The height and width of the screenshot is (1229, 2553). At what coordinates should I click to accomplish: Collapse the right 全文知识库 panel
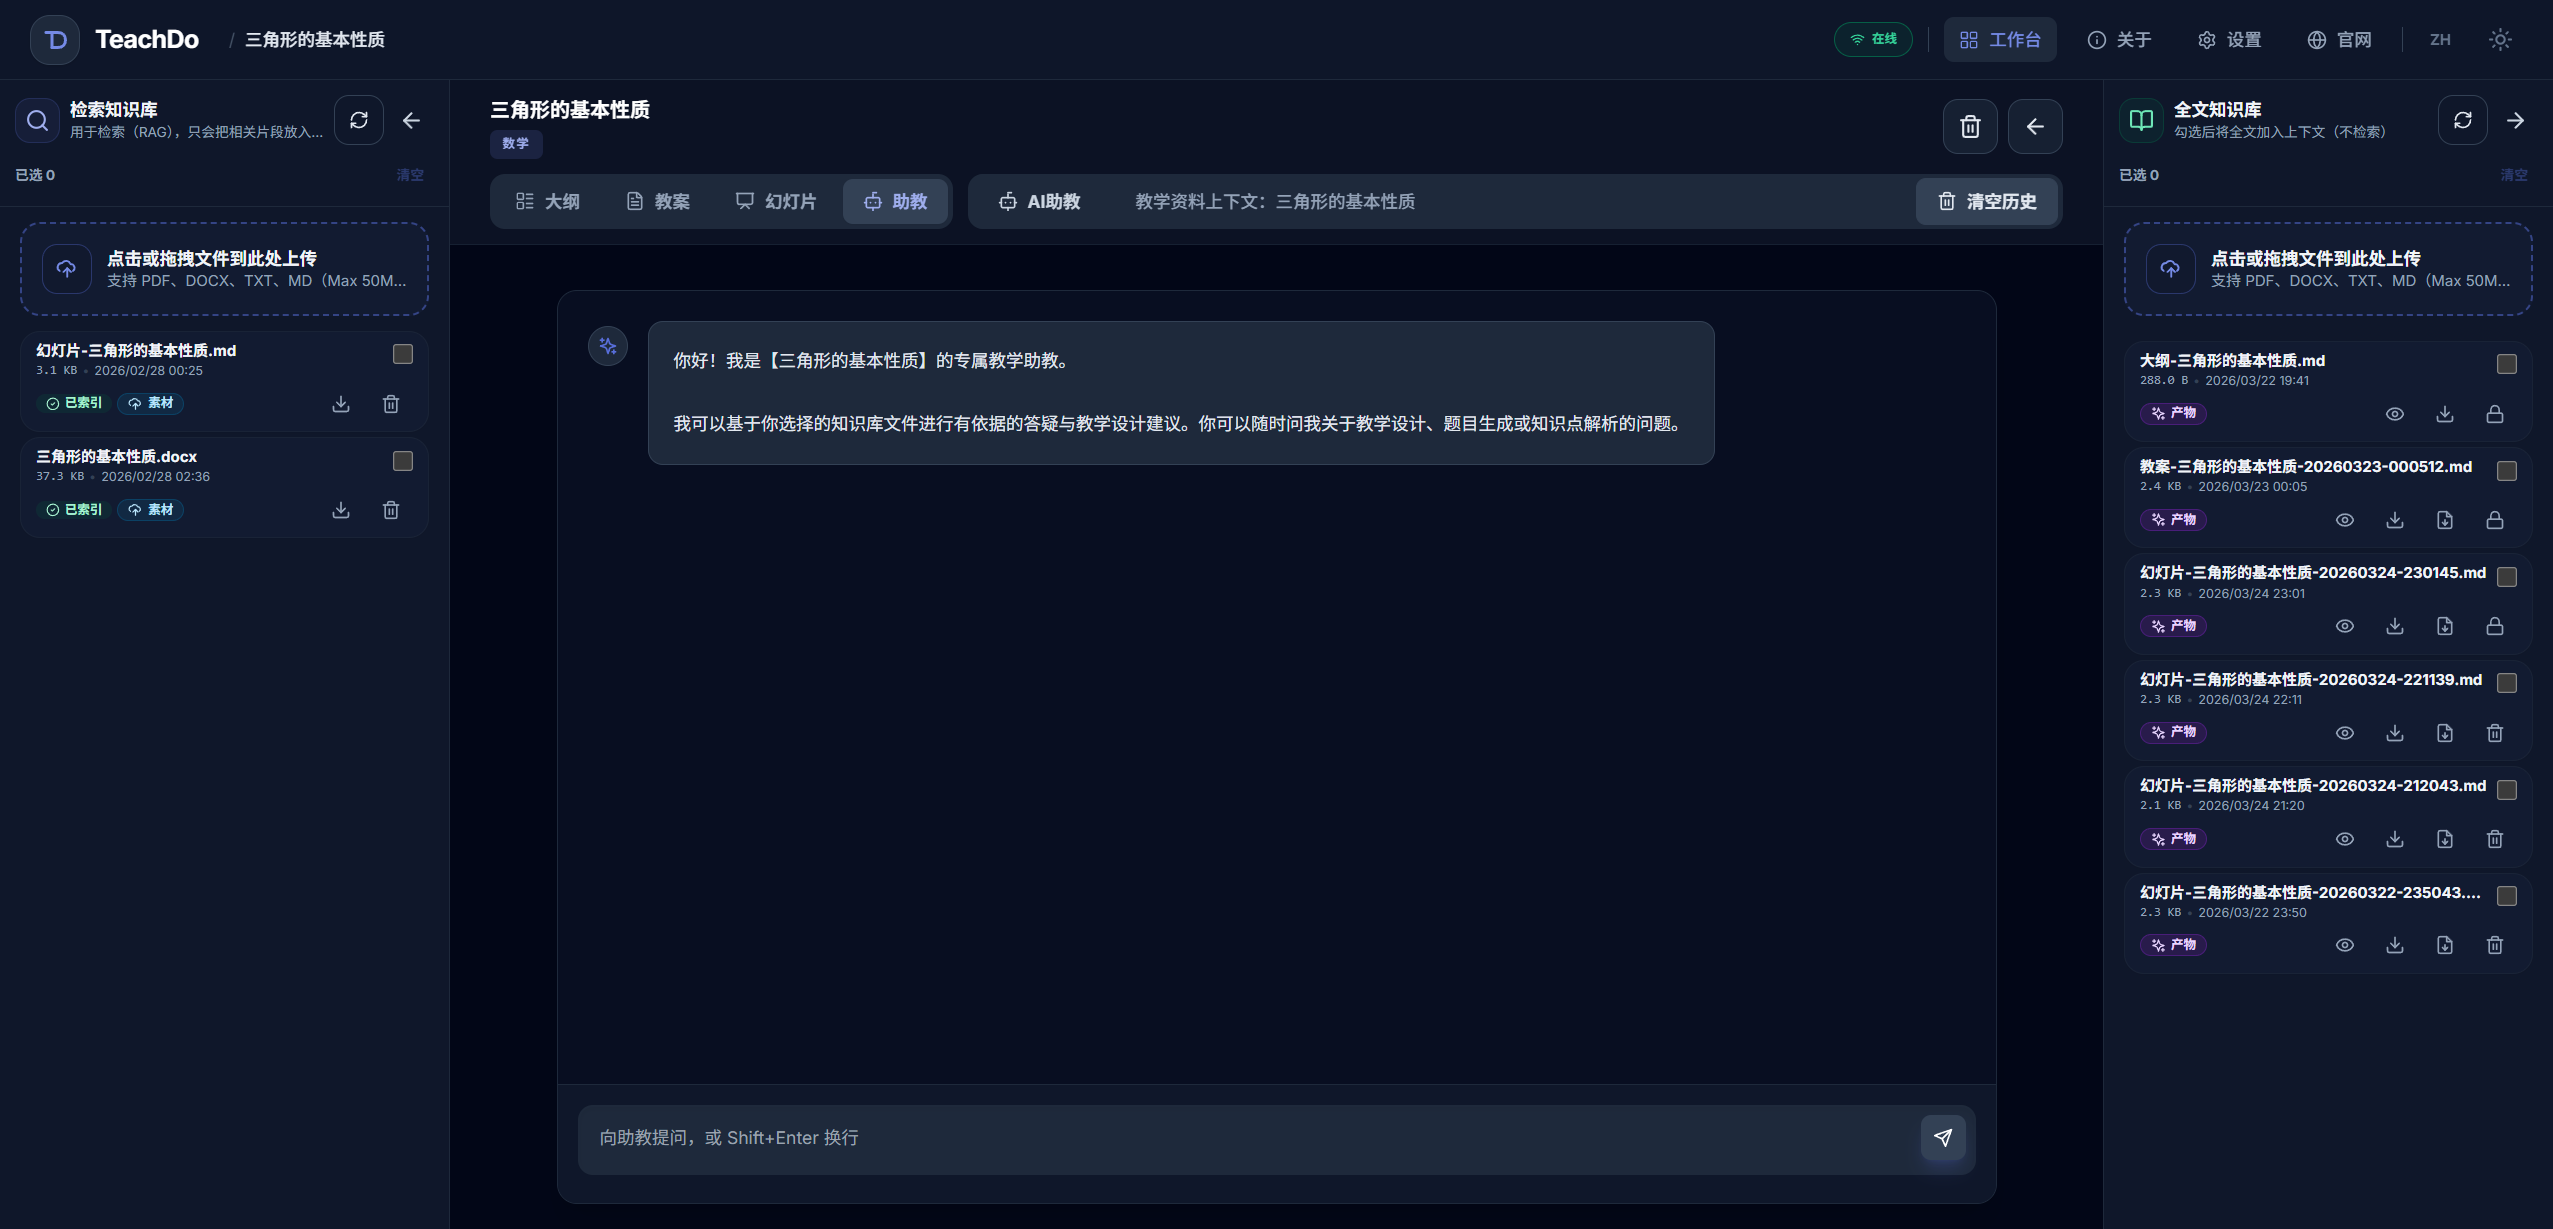[x=2516, y=120]
